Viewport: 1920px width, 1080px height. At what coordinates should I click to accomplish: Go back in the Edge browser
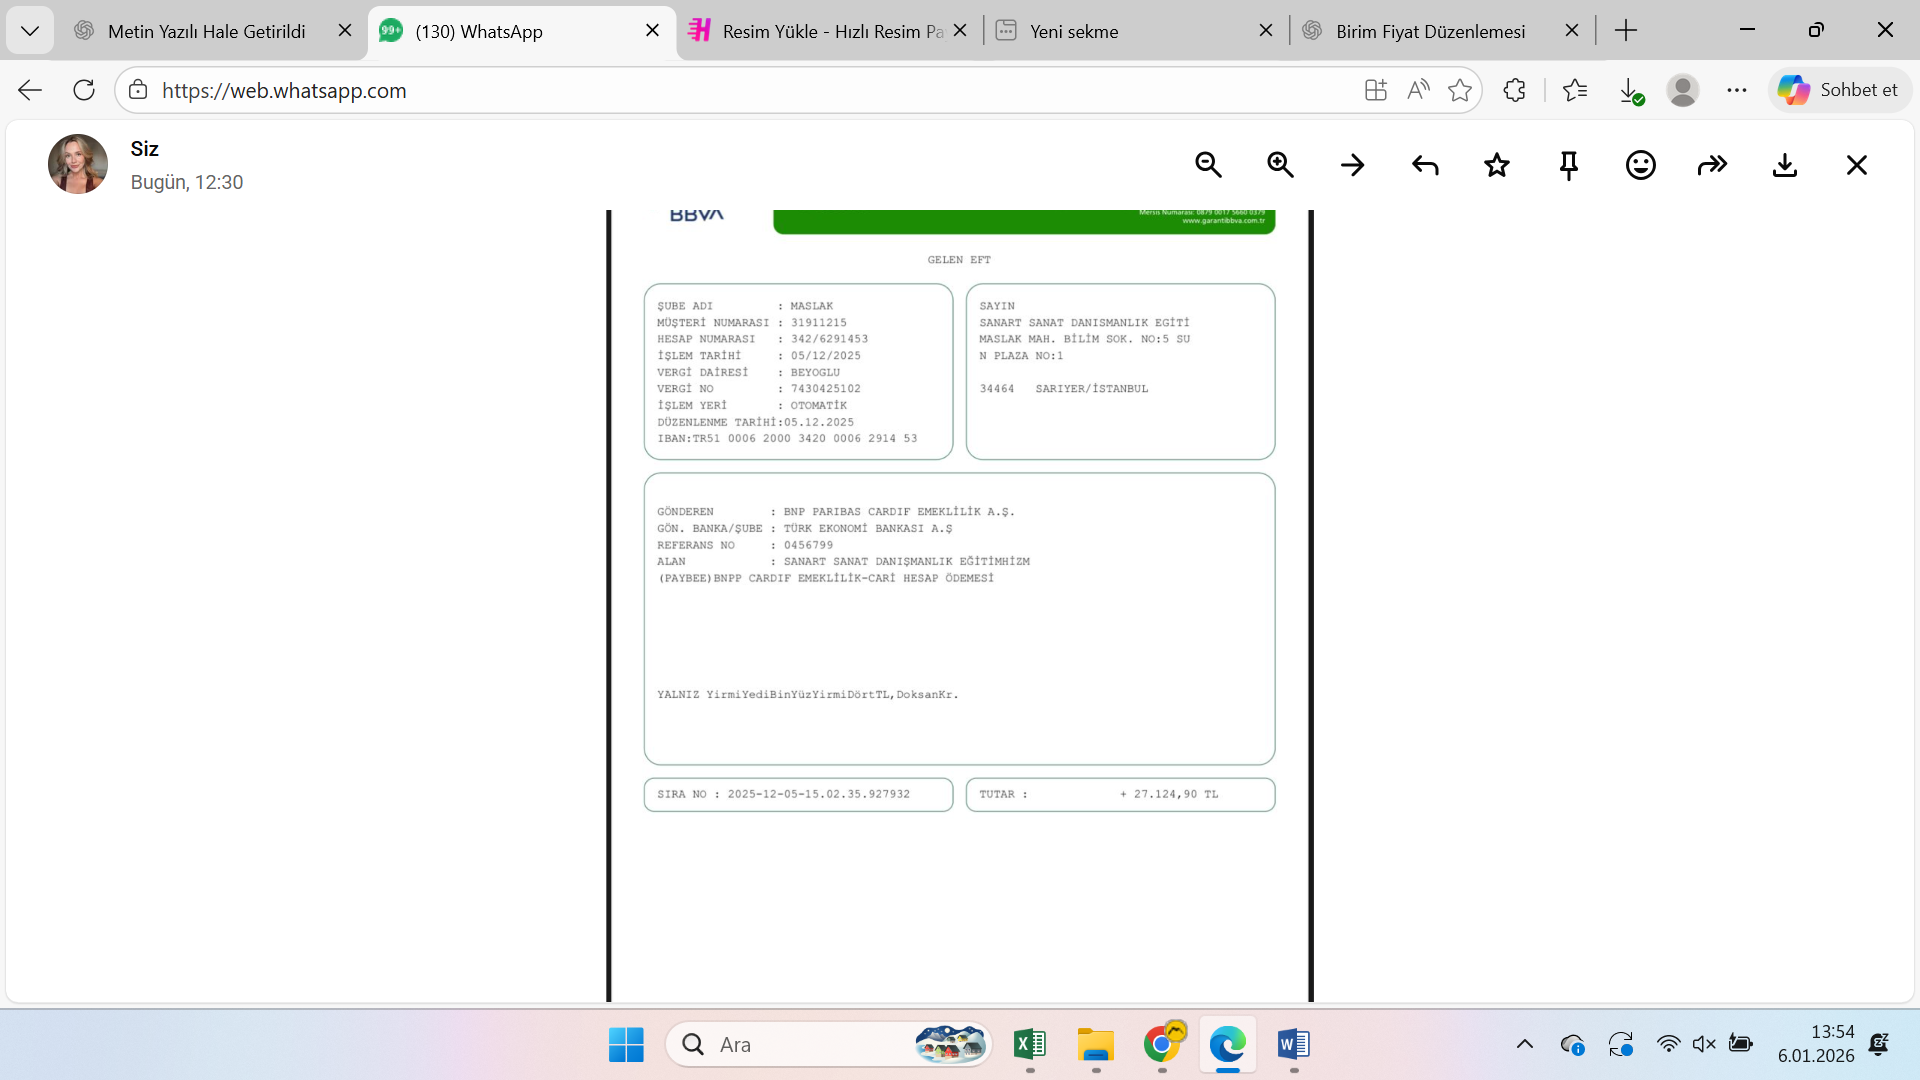click(30, 90)
